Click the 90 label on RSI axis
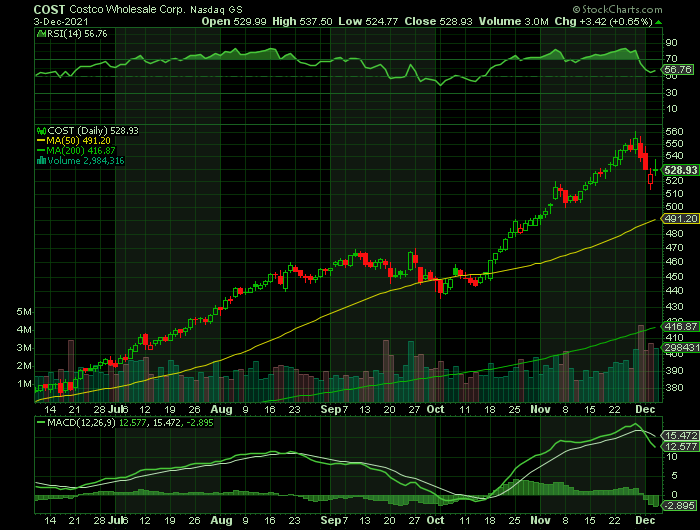The width and height of the screenshot is (700, 530). (671, 43)
